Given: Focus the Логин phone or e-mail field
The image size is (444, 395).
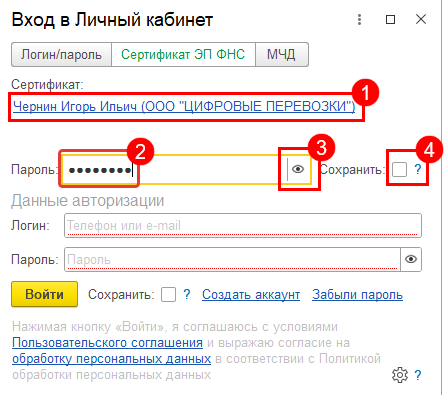Looking at the screenshot, I should pos(243,226).
